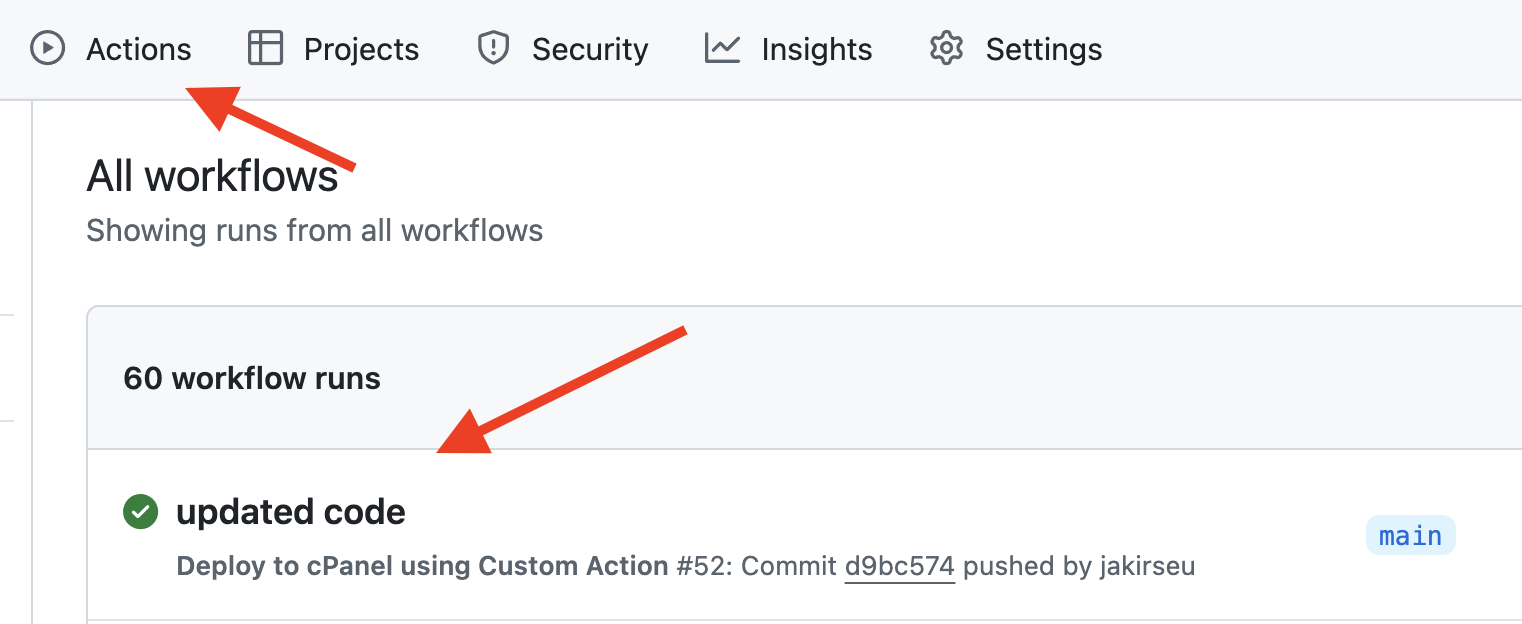Screen dimensions: 1522x624
Task: Open the Projects tab label
Action: 361,49
